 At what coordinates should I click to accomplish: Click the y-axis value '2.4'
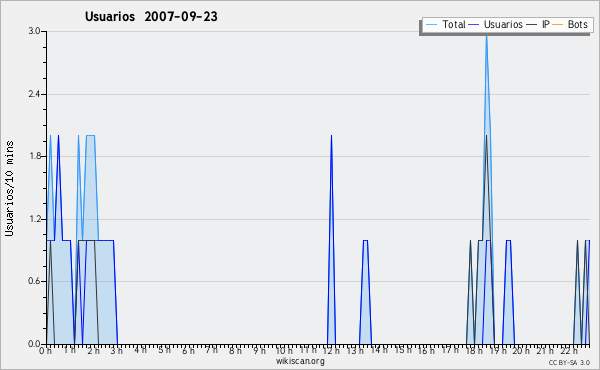(x=34, y=94)
